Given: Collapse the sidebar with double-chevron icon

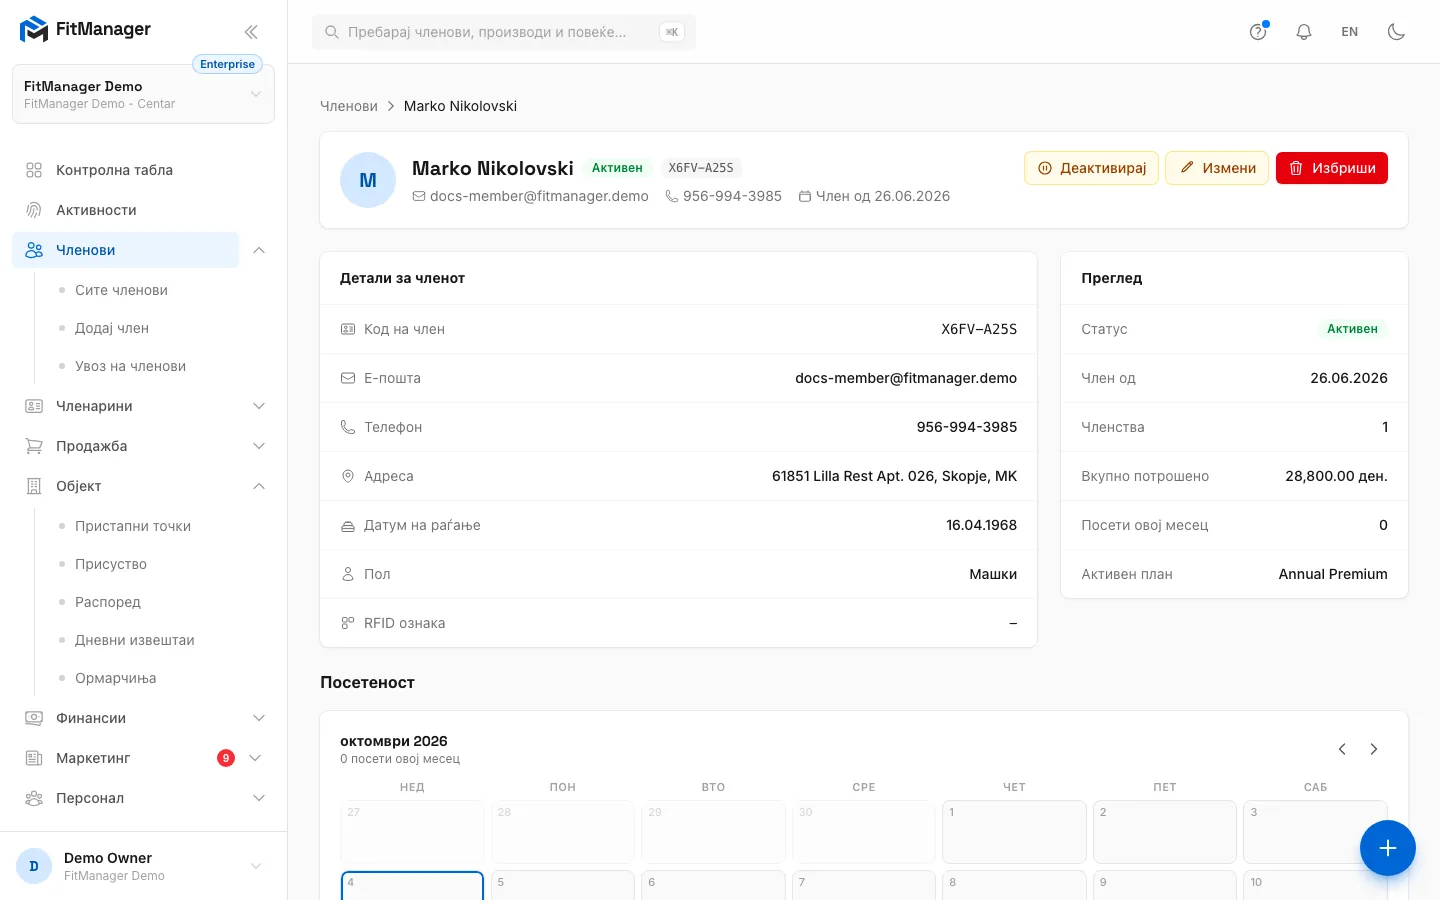Looking at the screenshot, I should click(x=251, y=32).
